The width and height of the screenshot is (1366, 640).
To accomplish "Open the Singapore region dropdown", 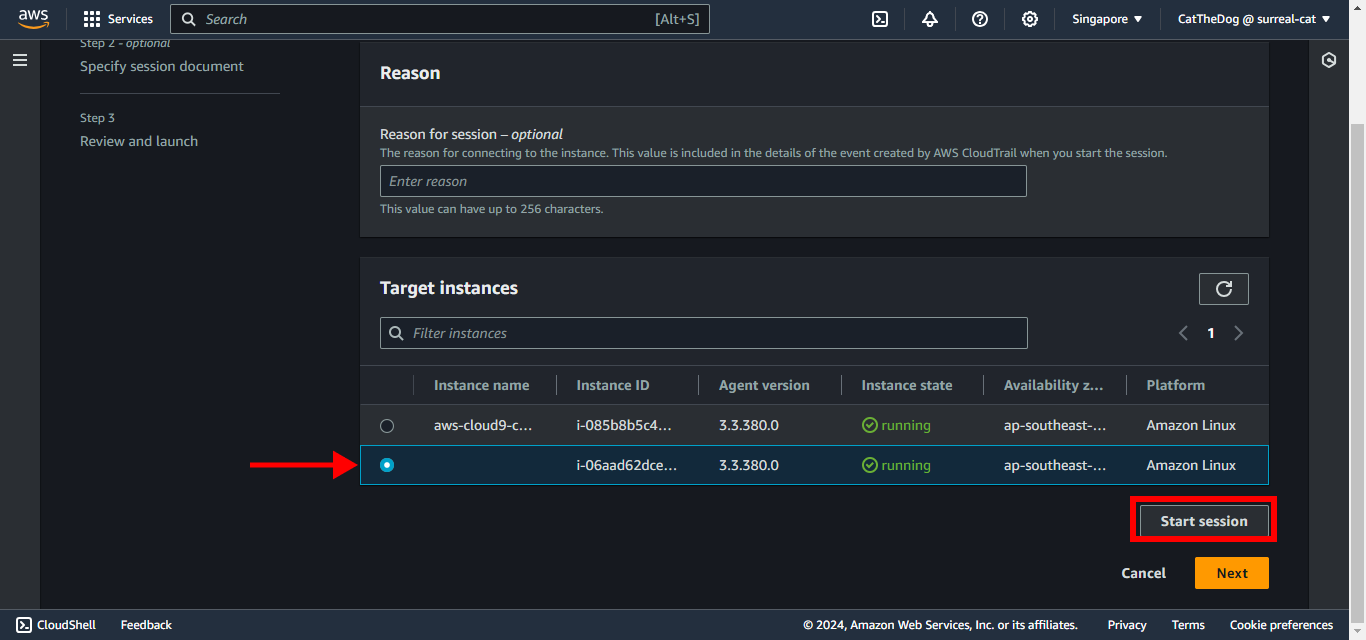I will (x=1107, y=19).
